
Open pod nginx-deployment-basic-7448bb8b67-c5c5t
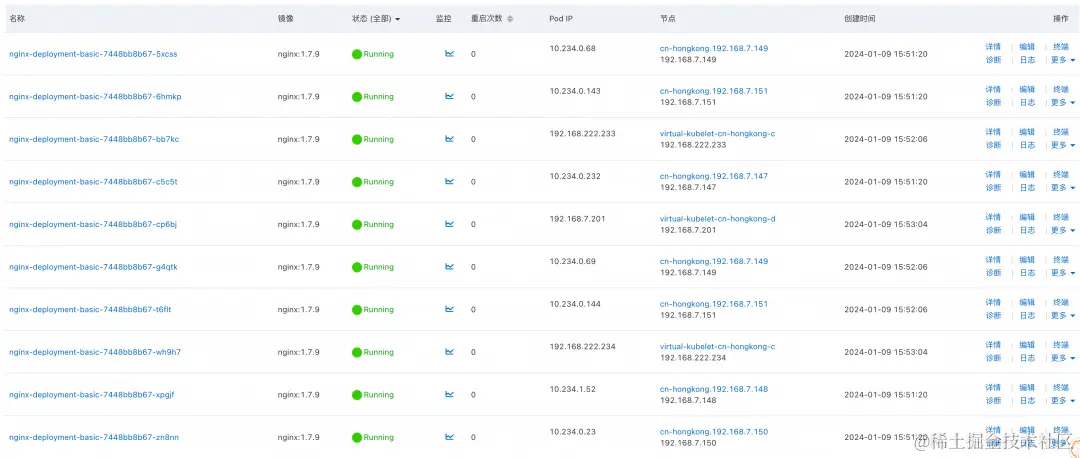pos(93,182)
